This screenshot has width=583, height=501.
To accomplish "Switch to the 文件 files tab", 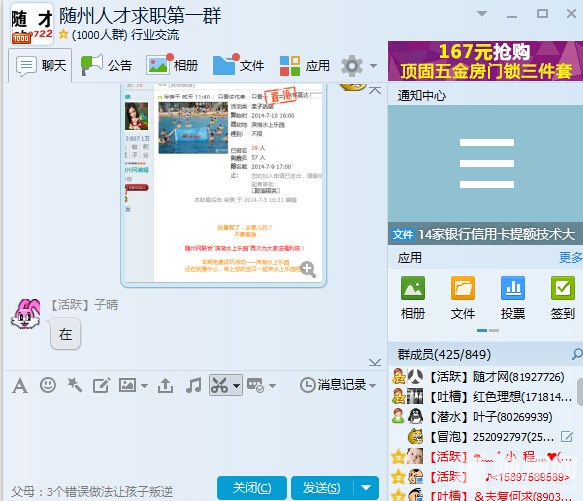I will click(238, 65).
